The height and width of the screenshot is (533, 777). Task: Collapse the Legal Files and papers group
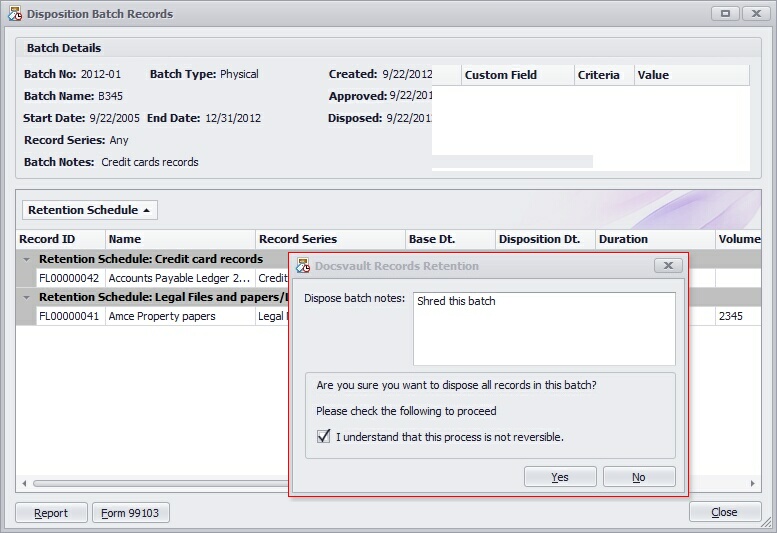[x=27, y=297]
